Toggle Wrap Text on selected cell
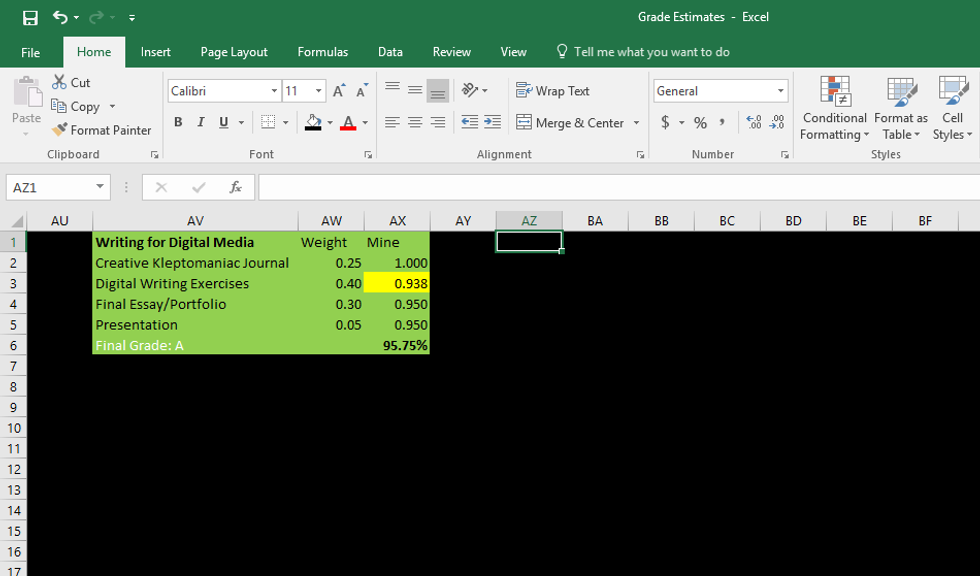Screen dimensions: 980x576 [553, 91]
